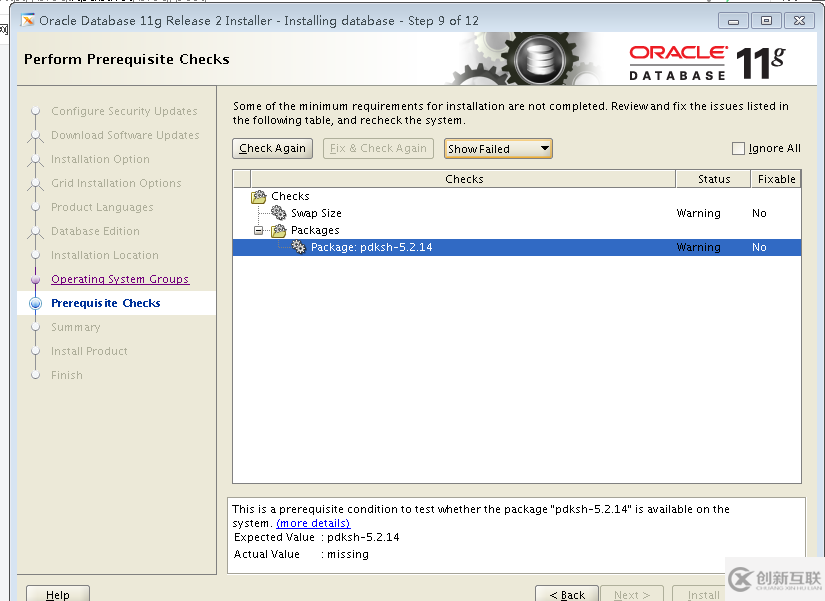825x601 pixels.
Task: Select the Configure Security Updates step
Action: pos(124,111)
